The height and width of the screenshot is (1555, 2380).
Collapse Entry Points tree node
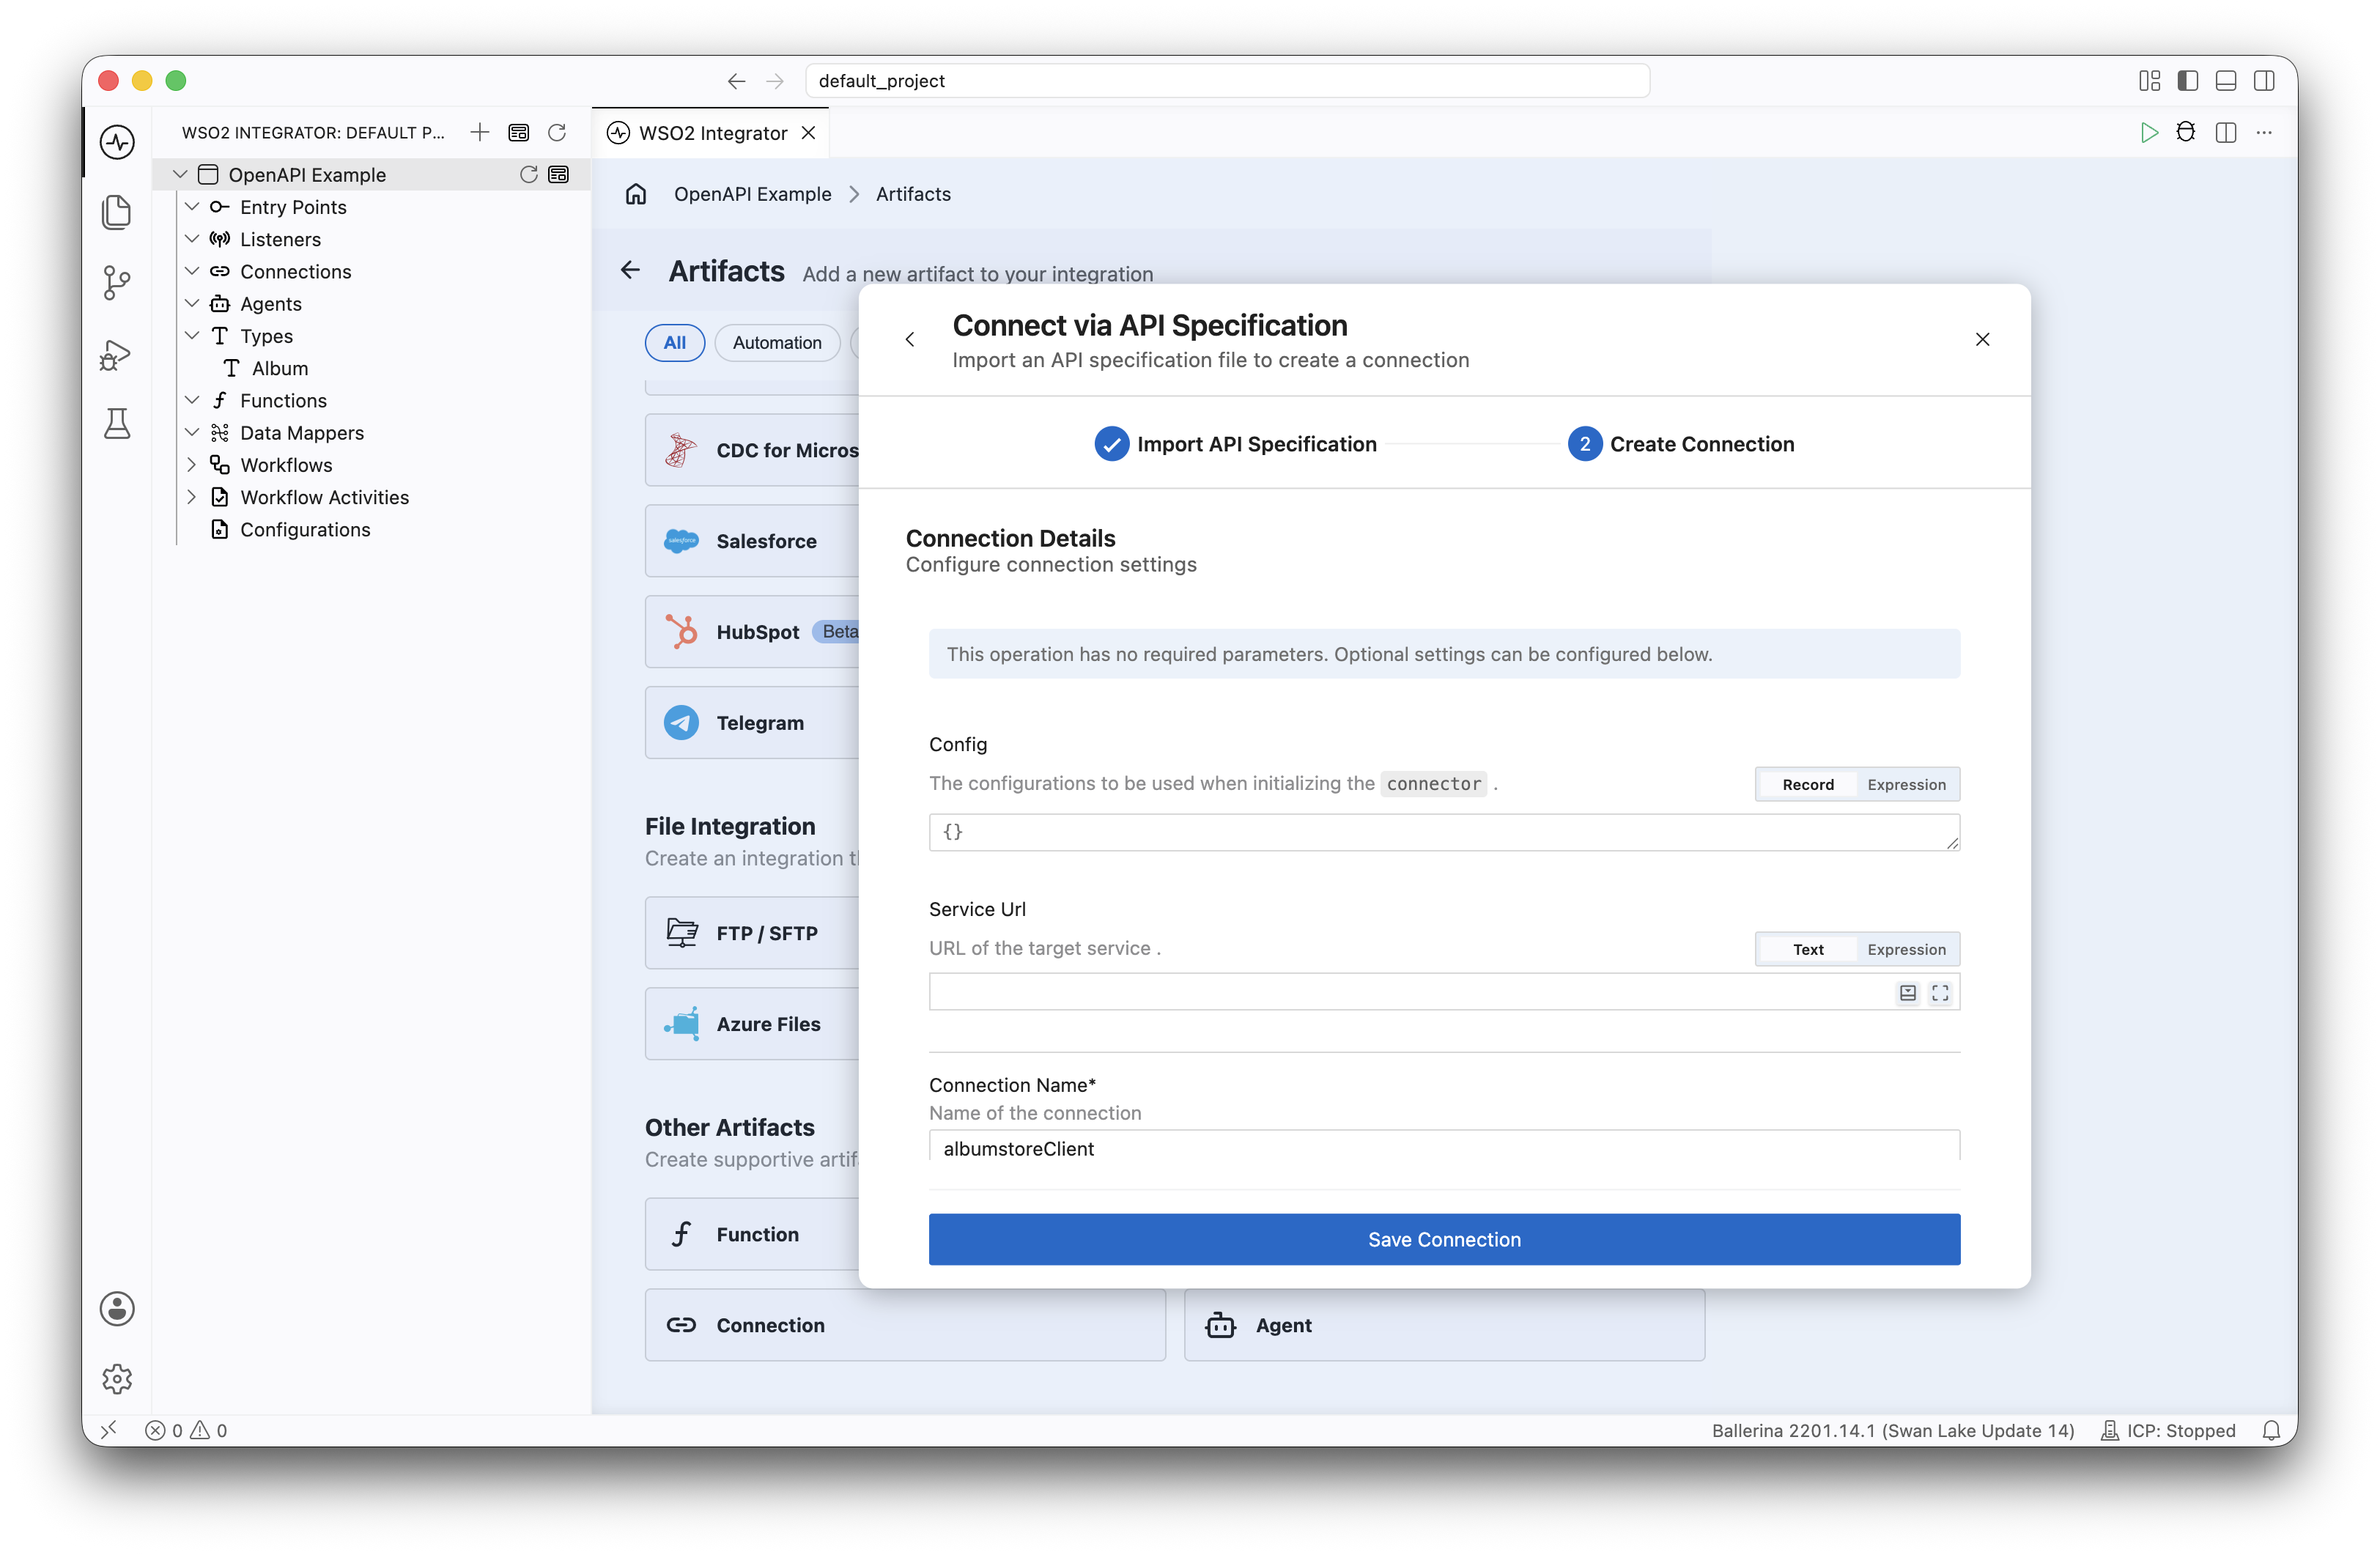click(x=192, y=207)
